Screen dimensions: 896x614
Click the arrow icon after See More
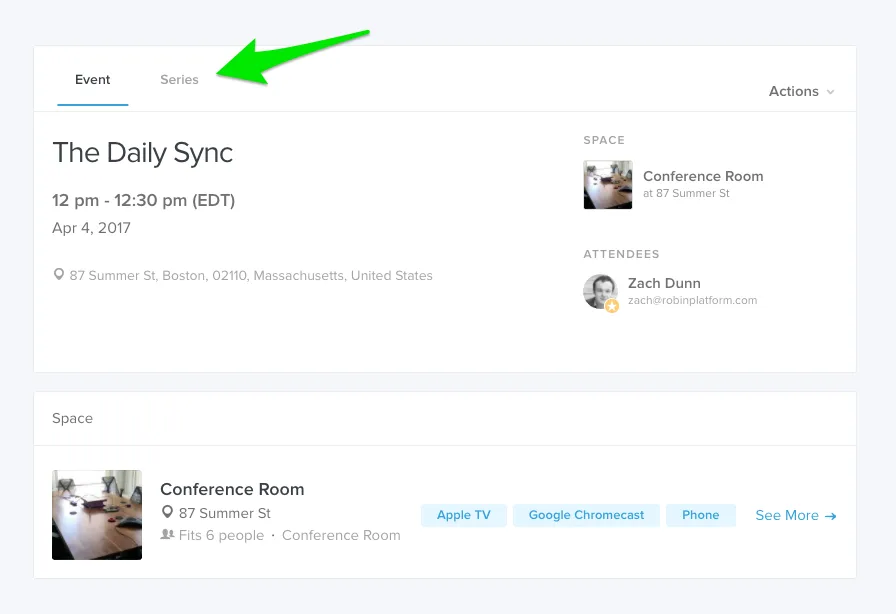[831, 516]
